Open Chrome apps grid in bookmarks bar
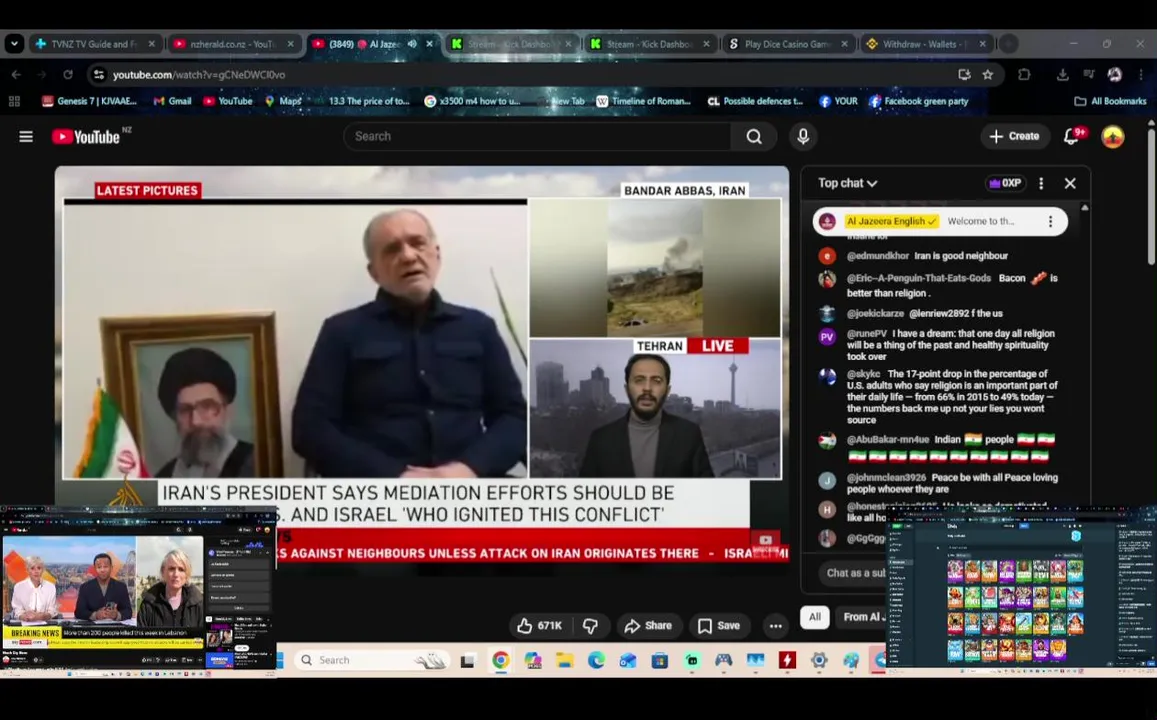 coord(14,101)
